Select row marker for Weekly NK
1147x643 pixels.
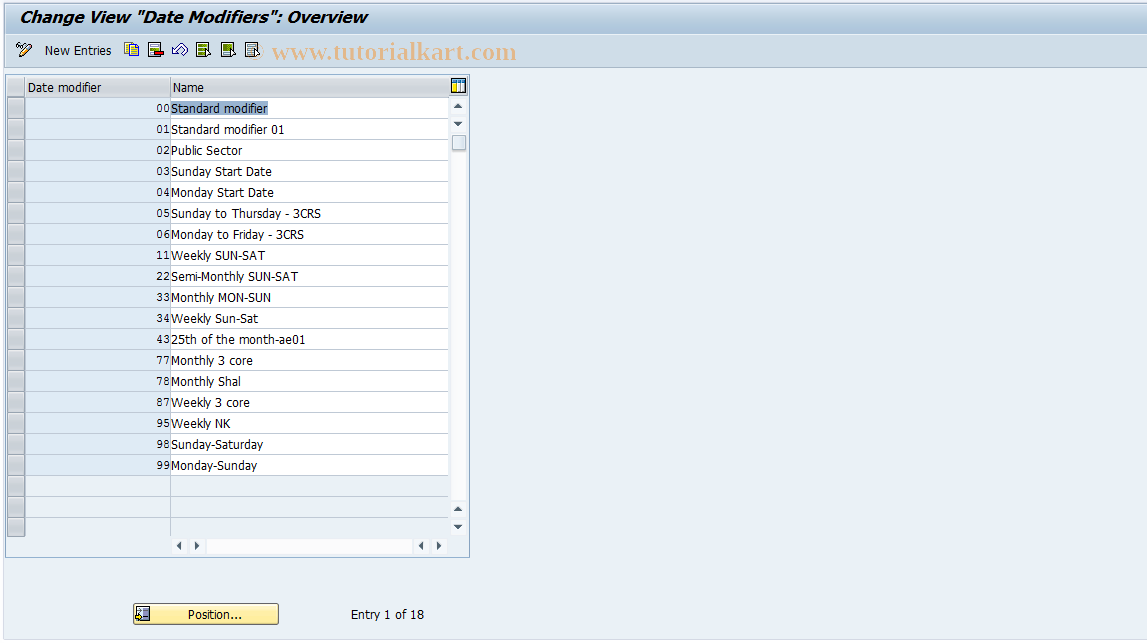(16, 424)
